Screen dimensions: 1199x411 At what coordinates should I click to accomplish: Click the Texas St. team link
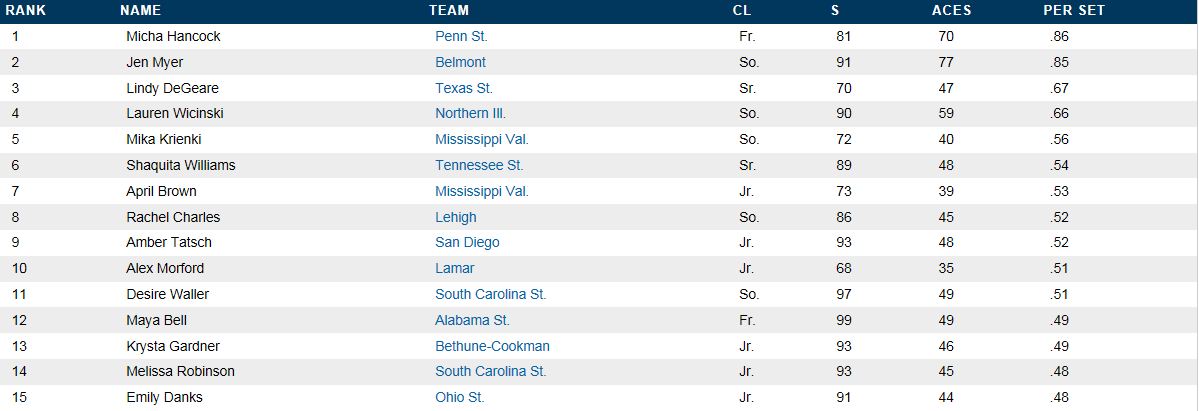point(464,88)
